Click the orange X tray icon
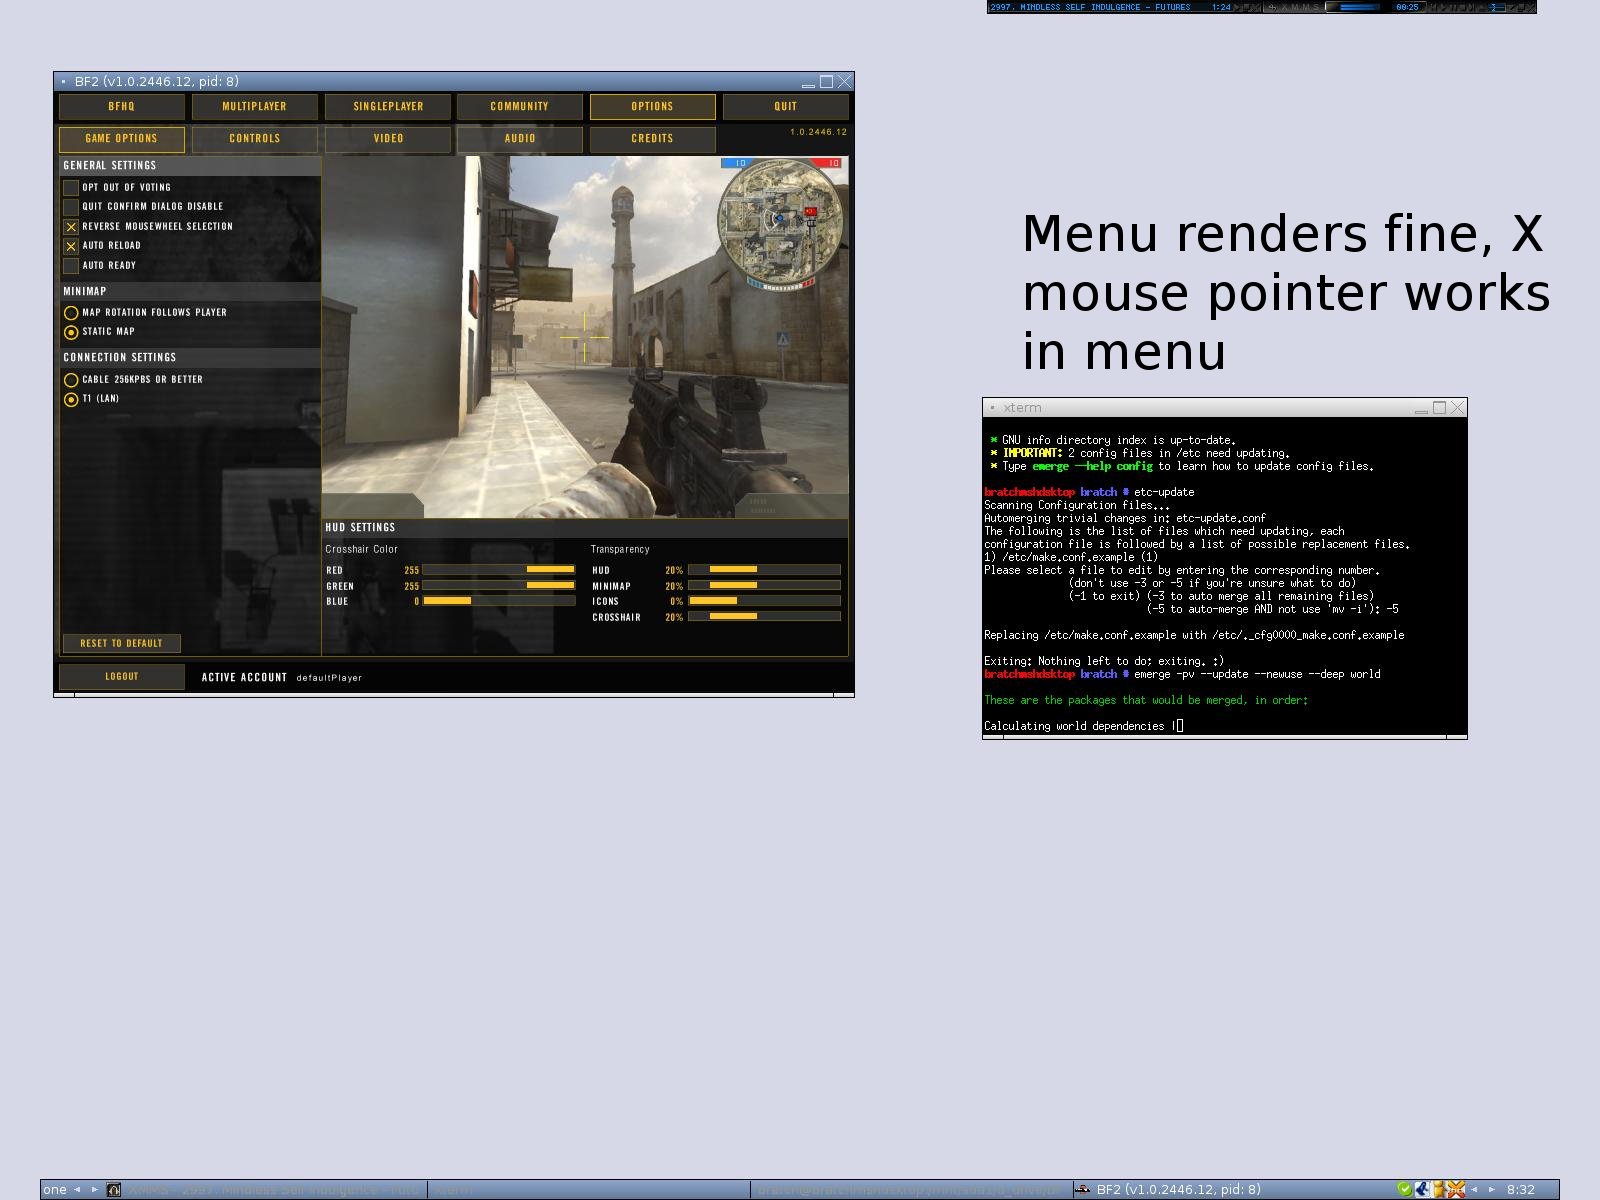The image size is (1600, 1200). tap(1456, 1190)
